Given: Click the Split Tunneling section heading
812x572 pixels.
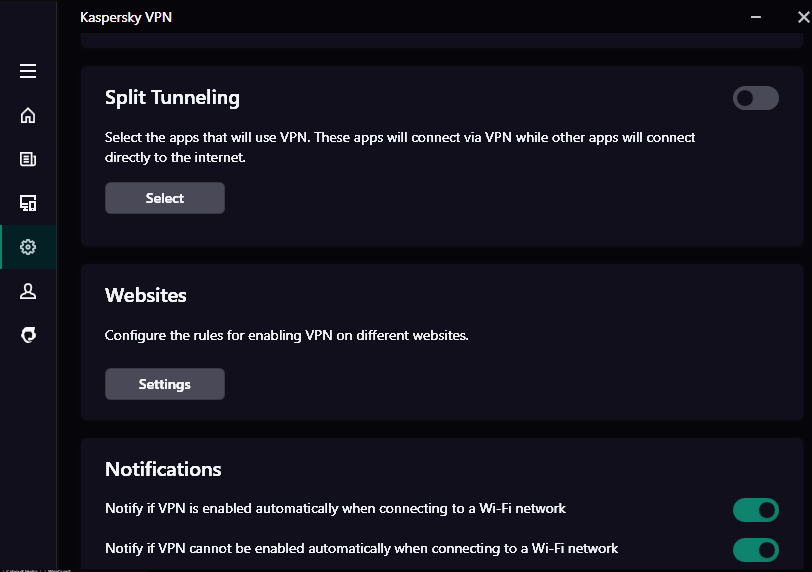Looking at the screenshot, I should coord(172,98).
